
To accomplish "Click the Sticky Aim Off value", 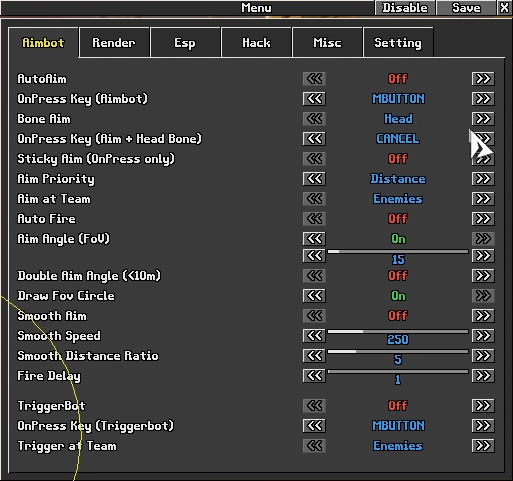I will point(398,159).
